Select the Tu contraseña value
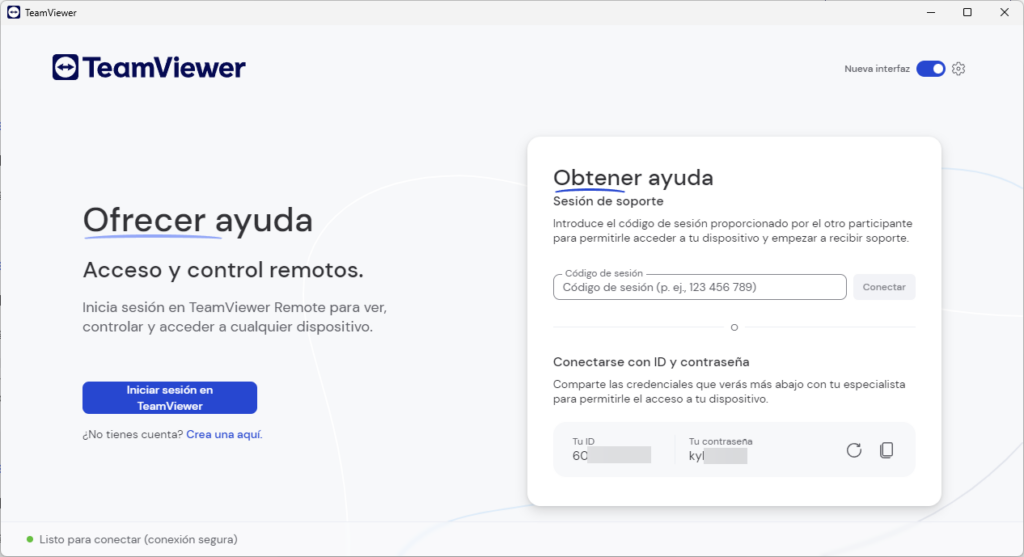 click(718, 456)
